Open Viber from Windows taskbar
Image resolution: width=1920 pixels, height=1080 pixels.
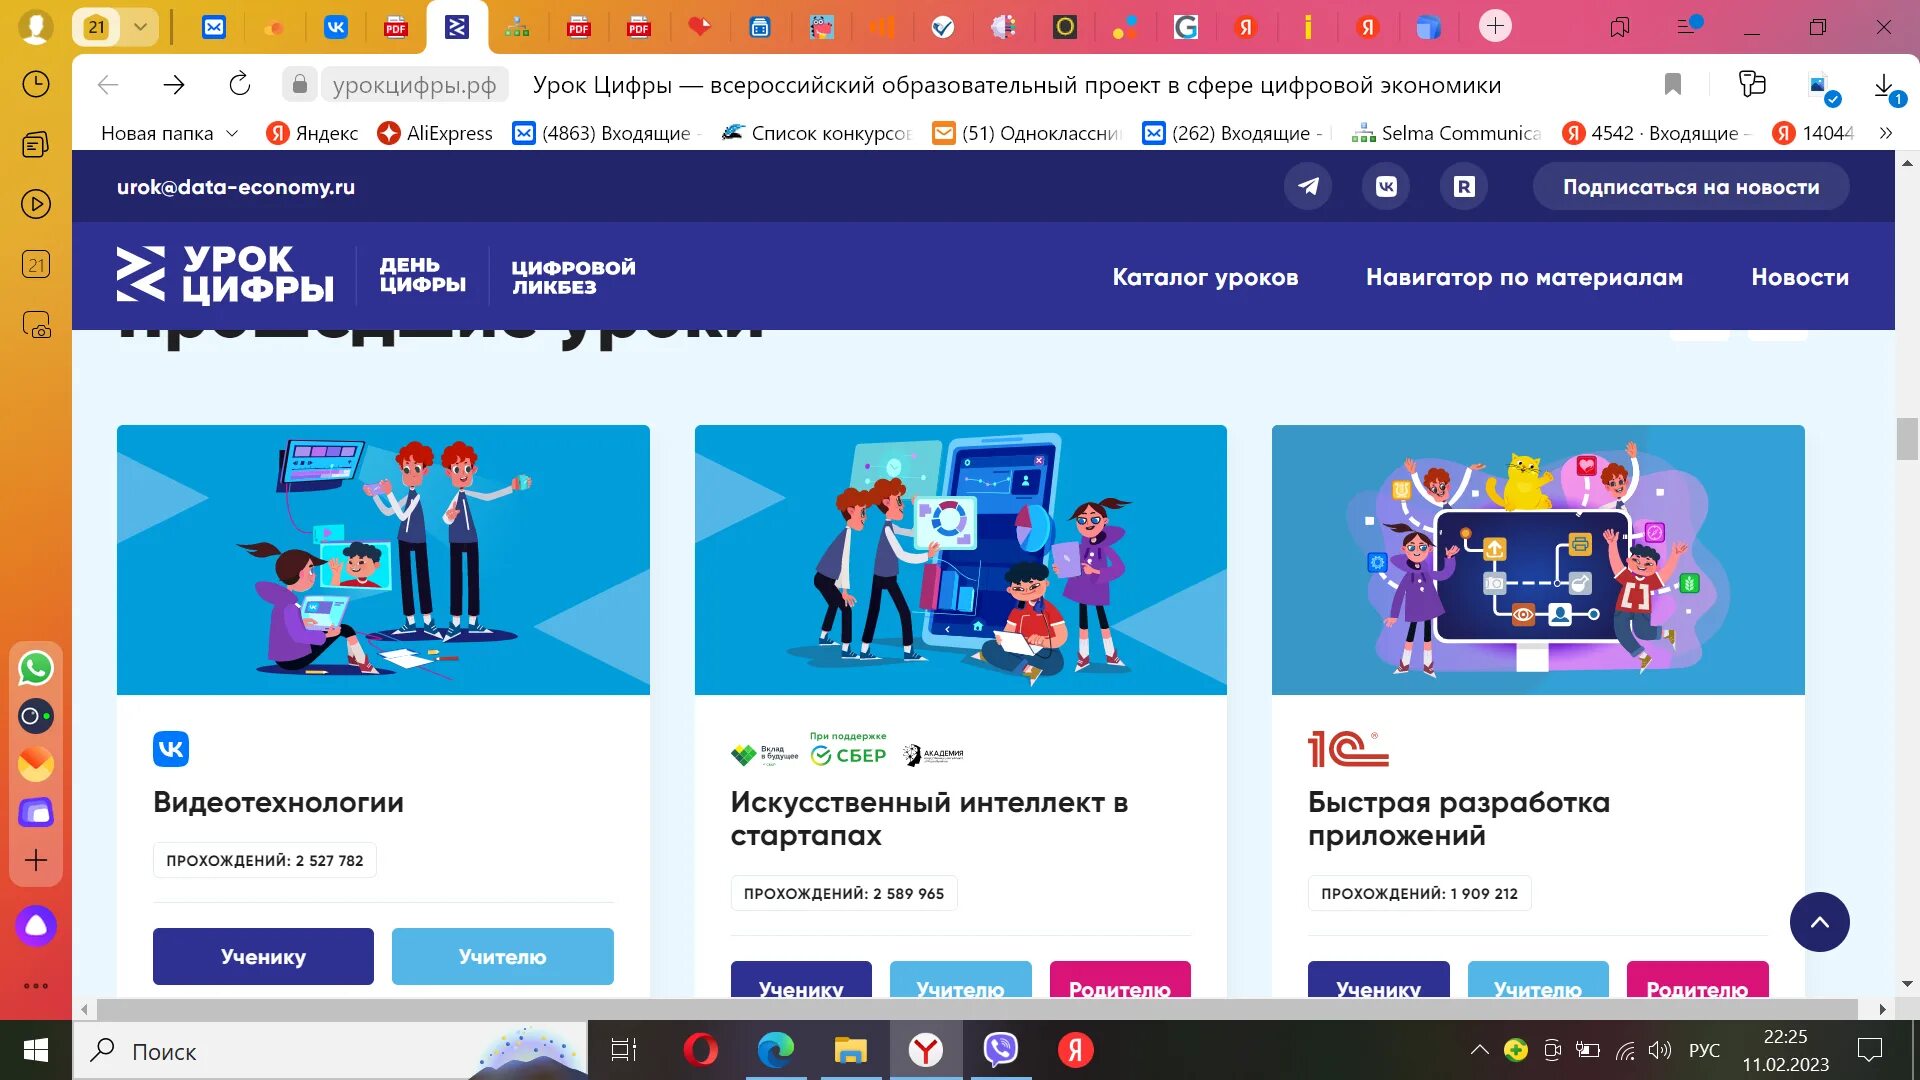pos(1000,1050)
